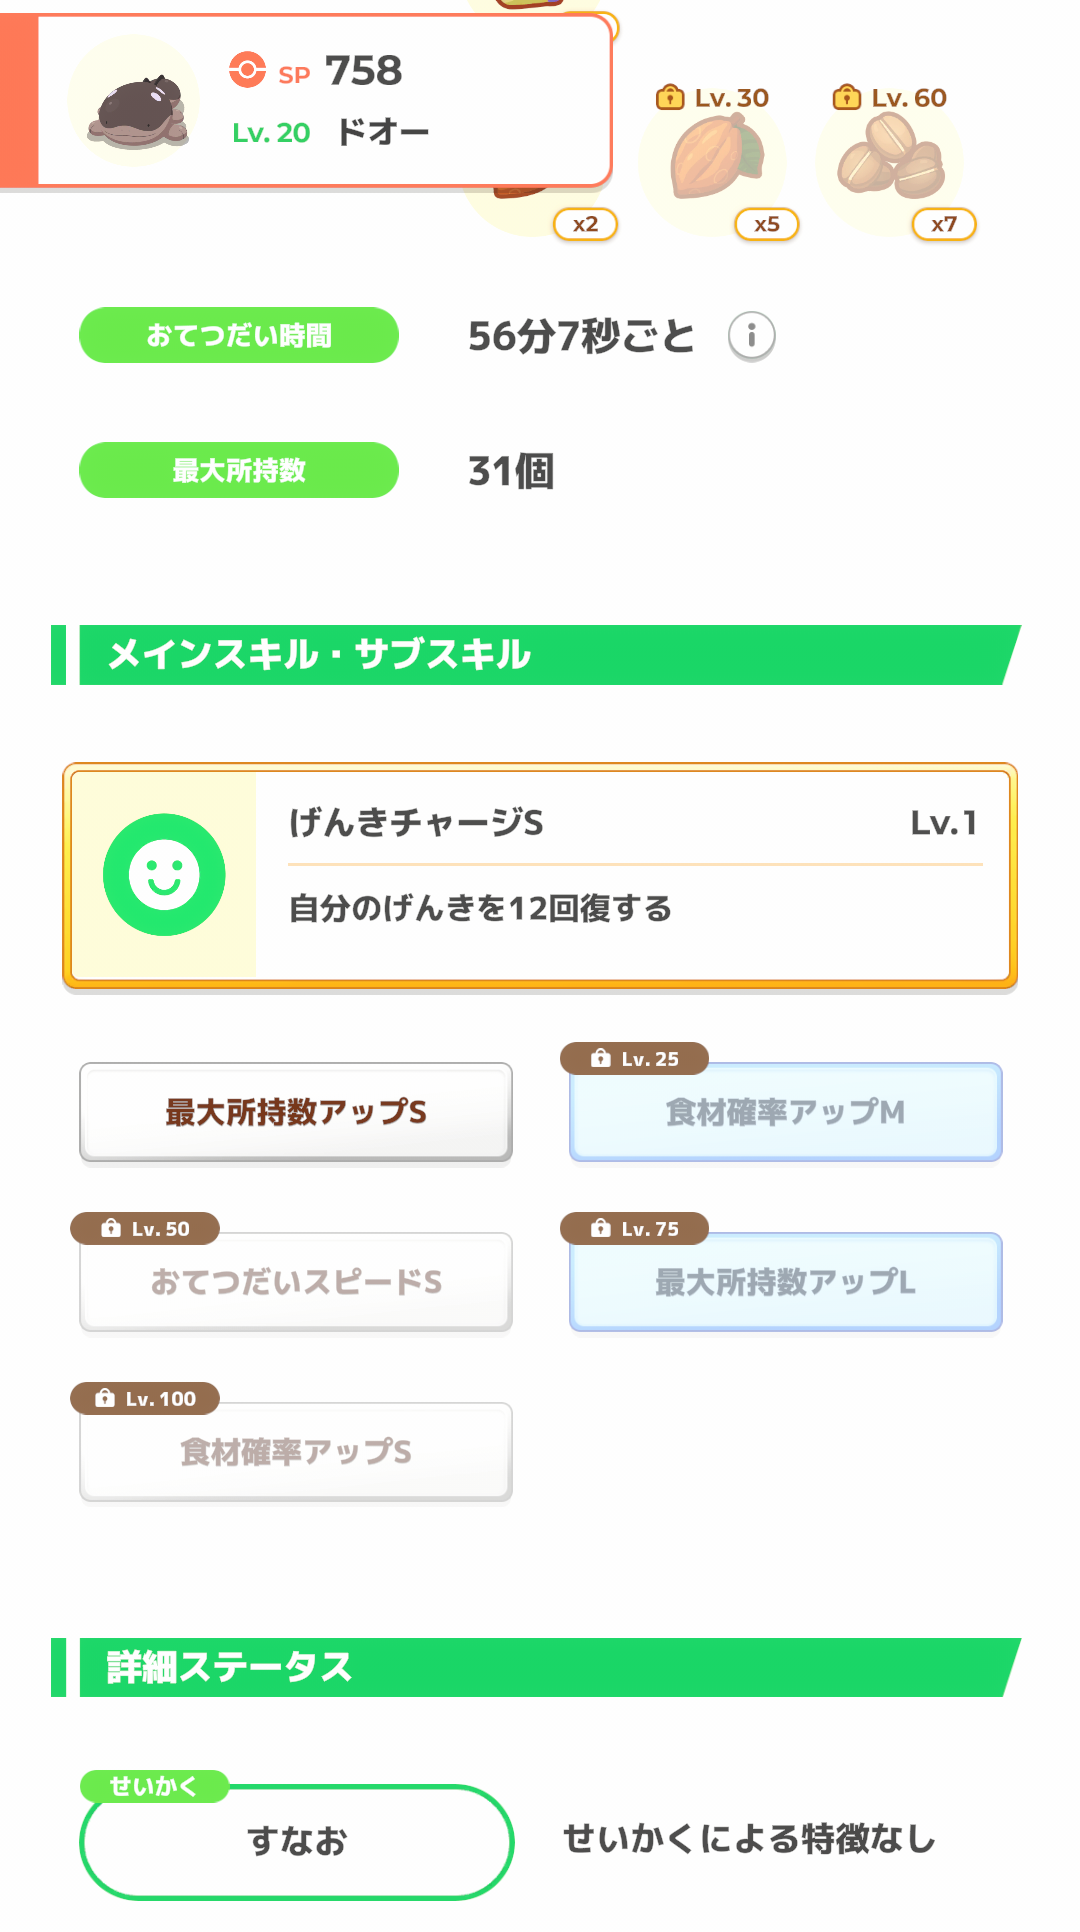
Task: Tap the green smiley main skill icon
Action: pyautogui.click(x=164, y=875)
